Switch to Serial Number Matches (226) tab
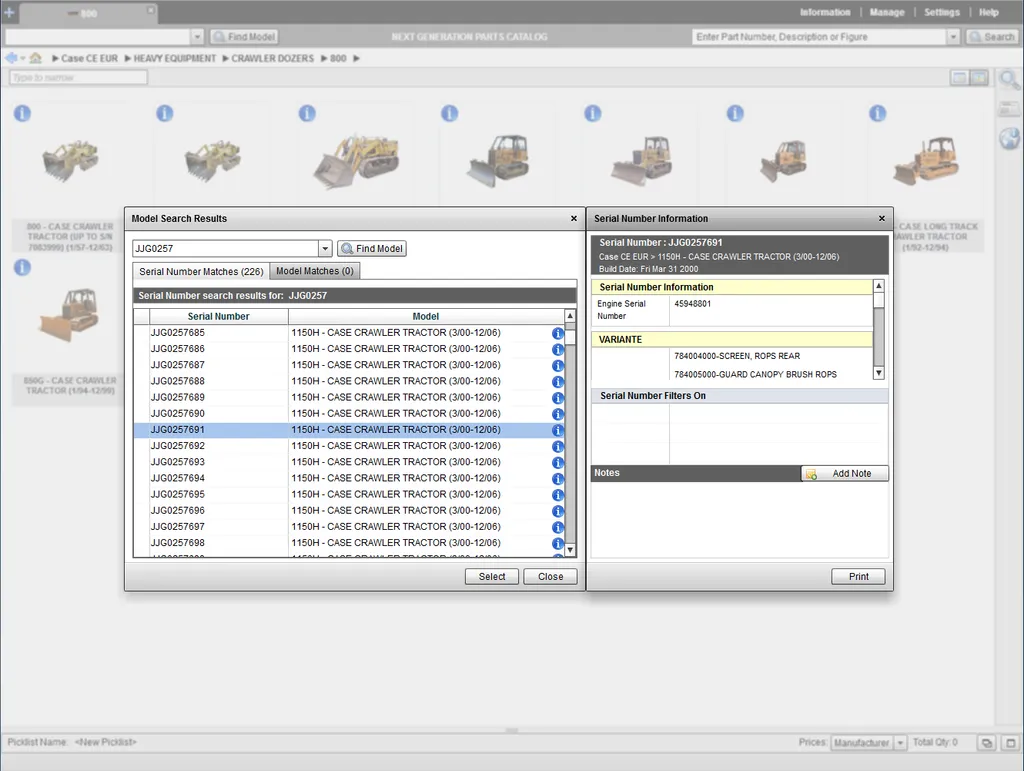Image resolution: width=1024 pixels, height=771 pixels. pos(201,272)
